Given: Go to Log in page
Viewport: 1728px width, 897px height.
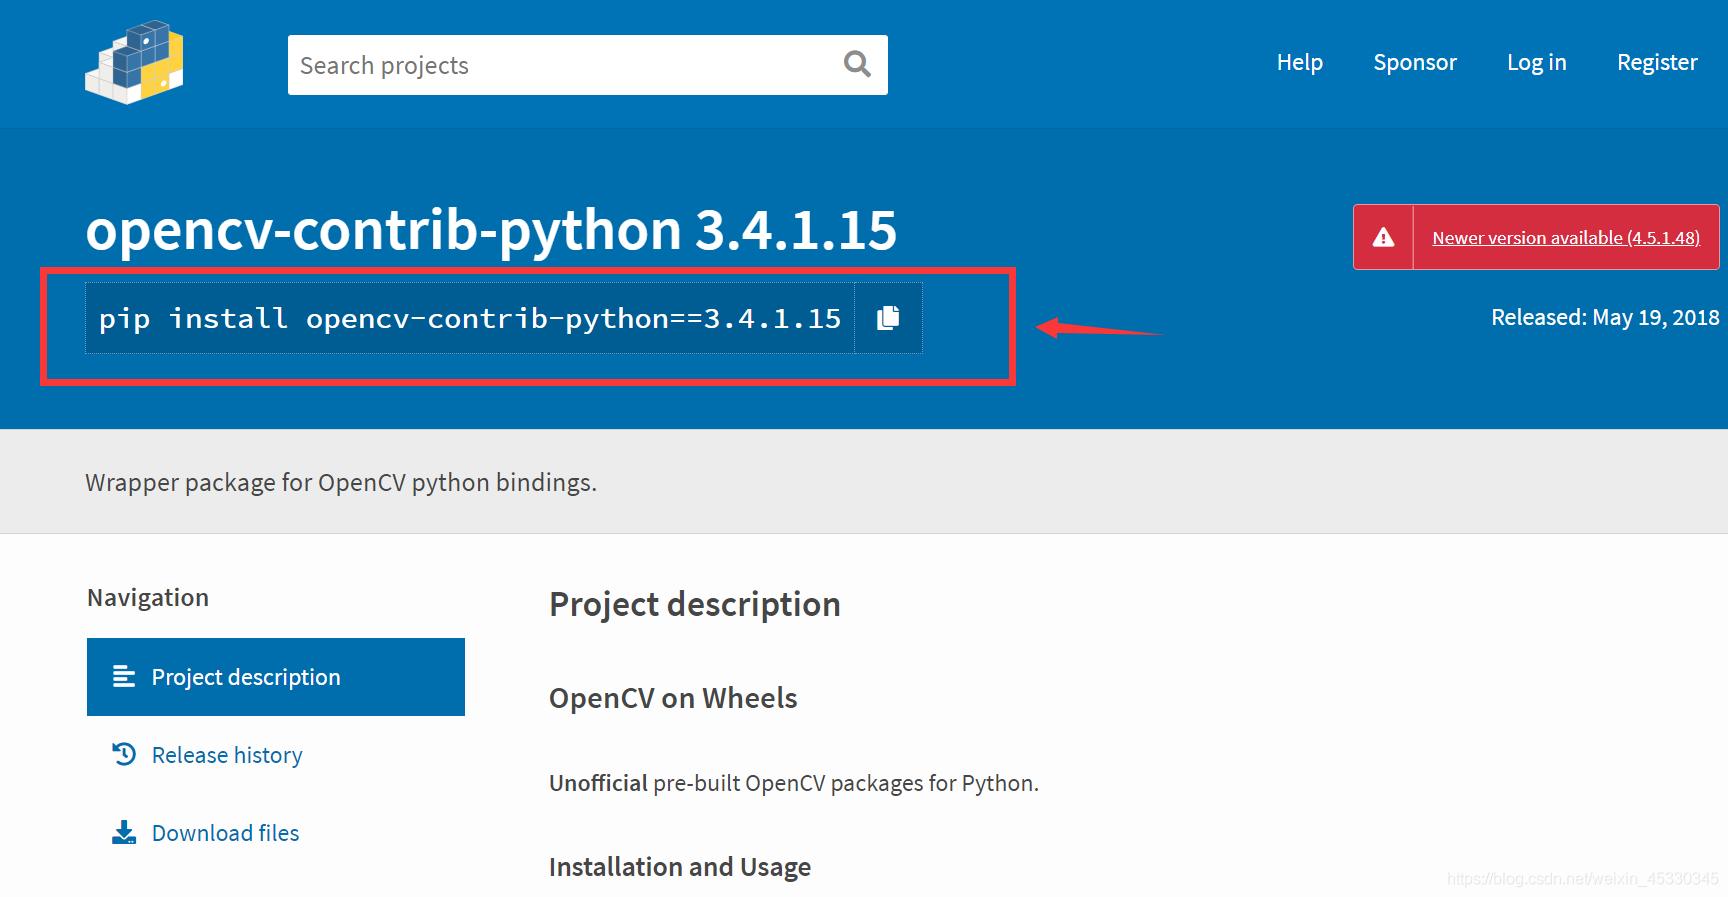Looking at the screenshot, I should [1536, 62].
